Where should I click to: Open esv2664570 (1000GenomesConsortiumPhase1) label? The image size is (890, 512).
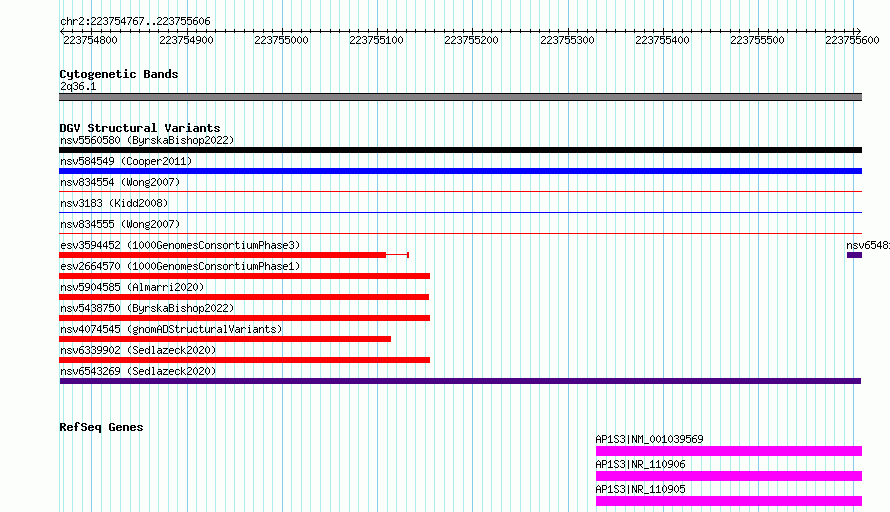[180, 266]
